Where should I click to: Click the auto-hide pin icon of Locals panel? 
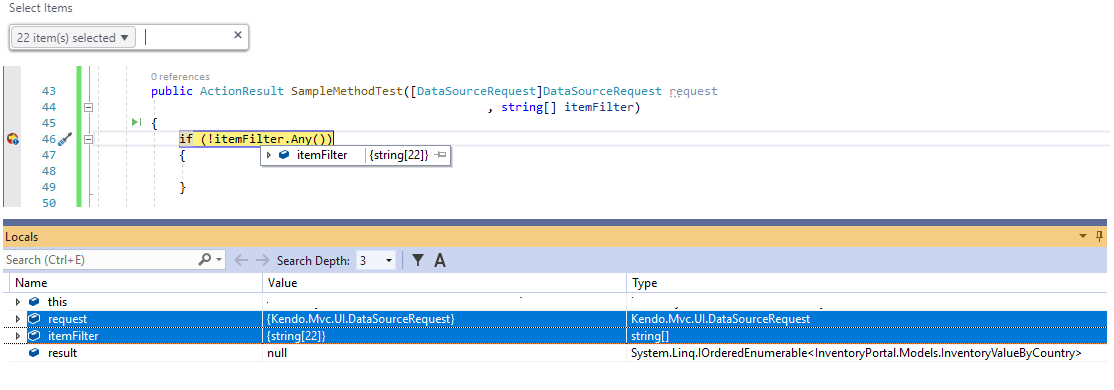point(1100,236)
